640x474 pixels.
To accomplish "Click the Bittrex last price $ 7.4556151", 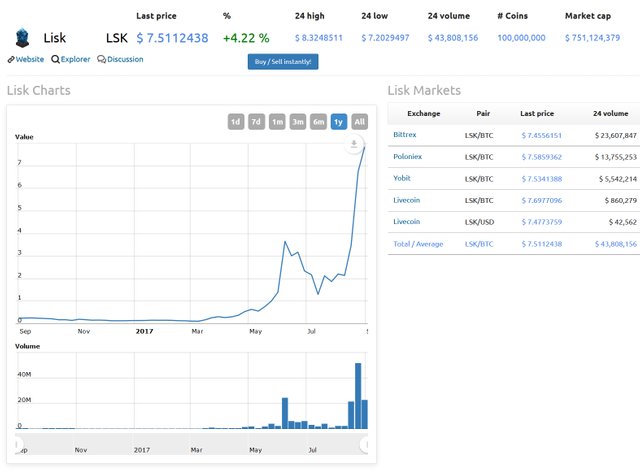I will click(x=542, y=135).
